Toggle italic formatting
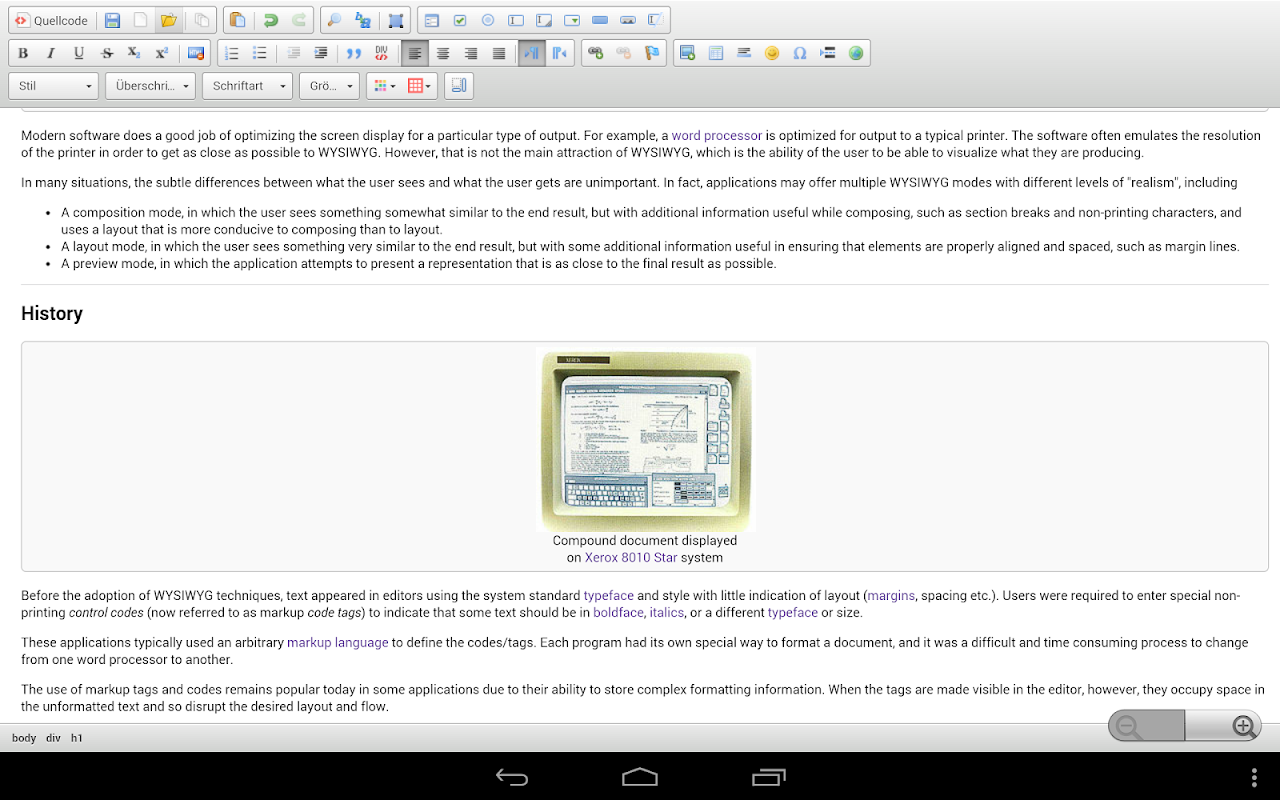 tap(51, 53)
